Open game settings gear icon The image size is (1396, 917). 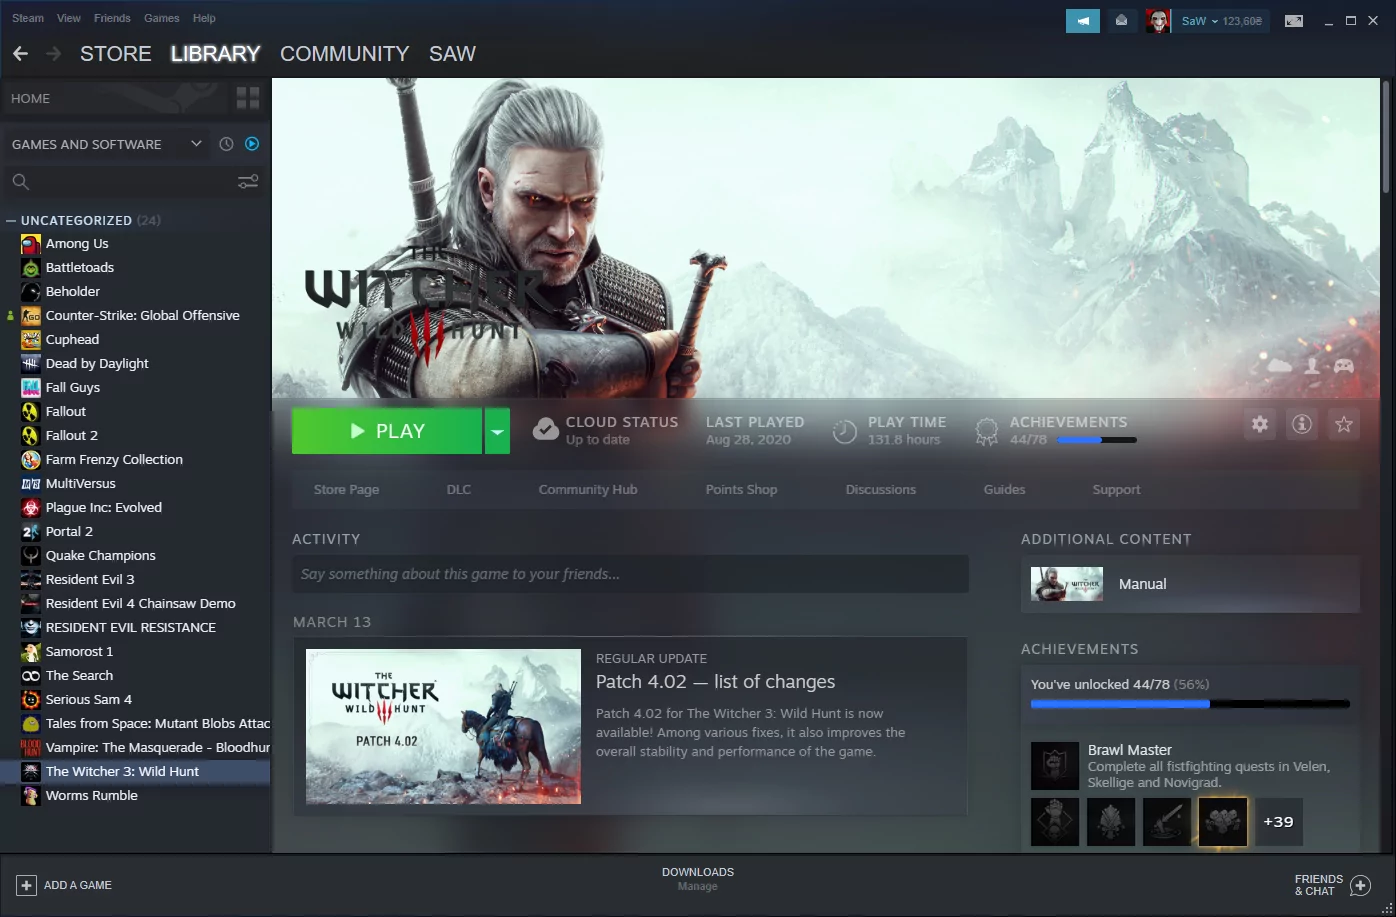click(1260, 424)
